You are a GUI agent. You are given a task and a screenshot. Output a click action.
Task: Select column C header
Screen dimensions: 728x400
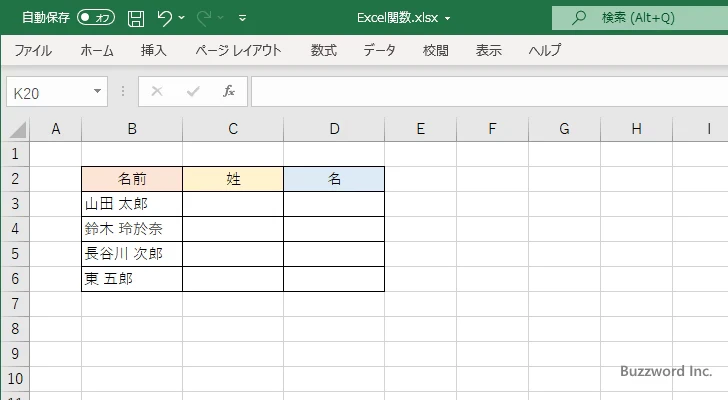233,128
